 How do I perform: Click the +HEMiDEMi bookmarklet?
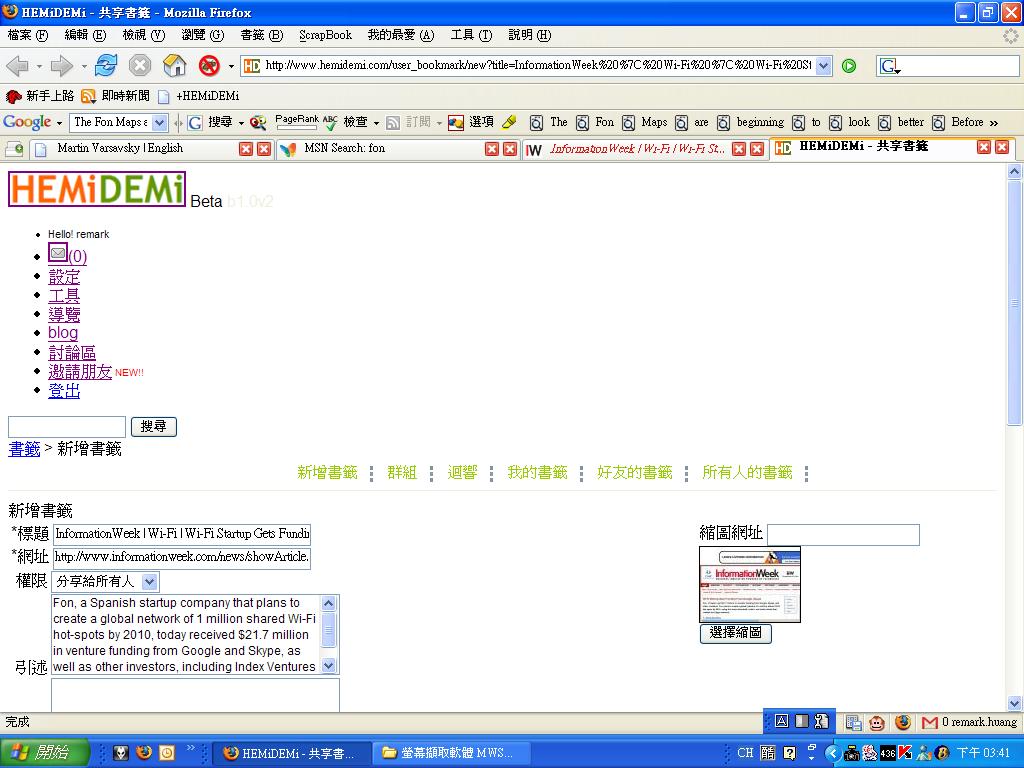coord(199,96)
